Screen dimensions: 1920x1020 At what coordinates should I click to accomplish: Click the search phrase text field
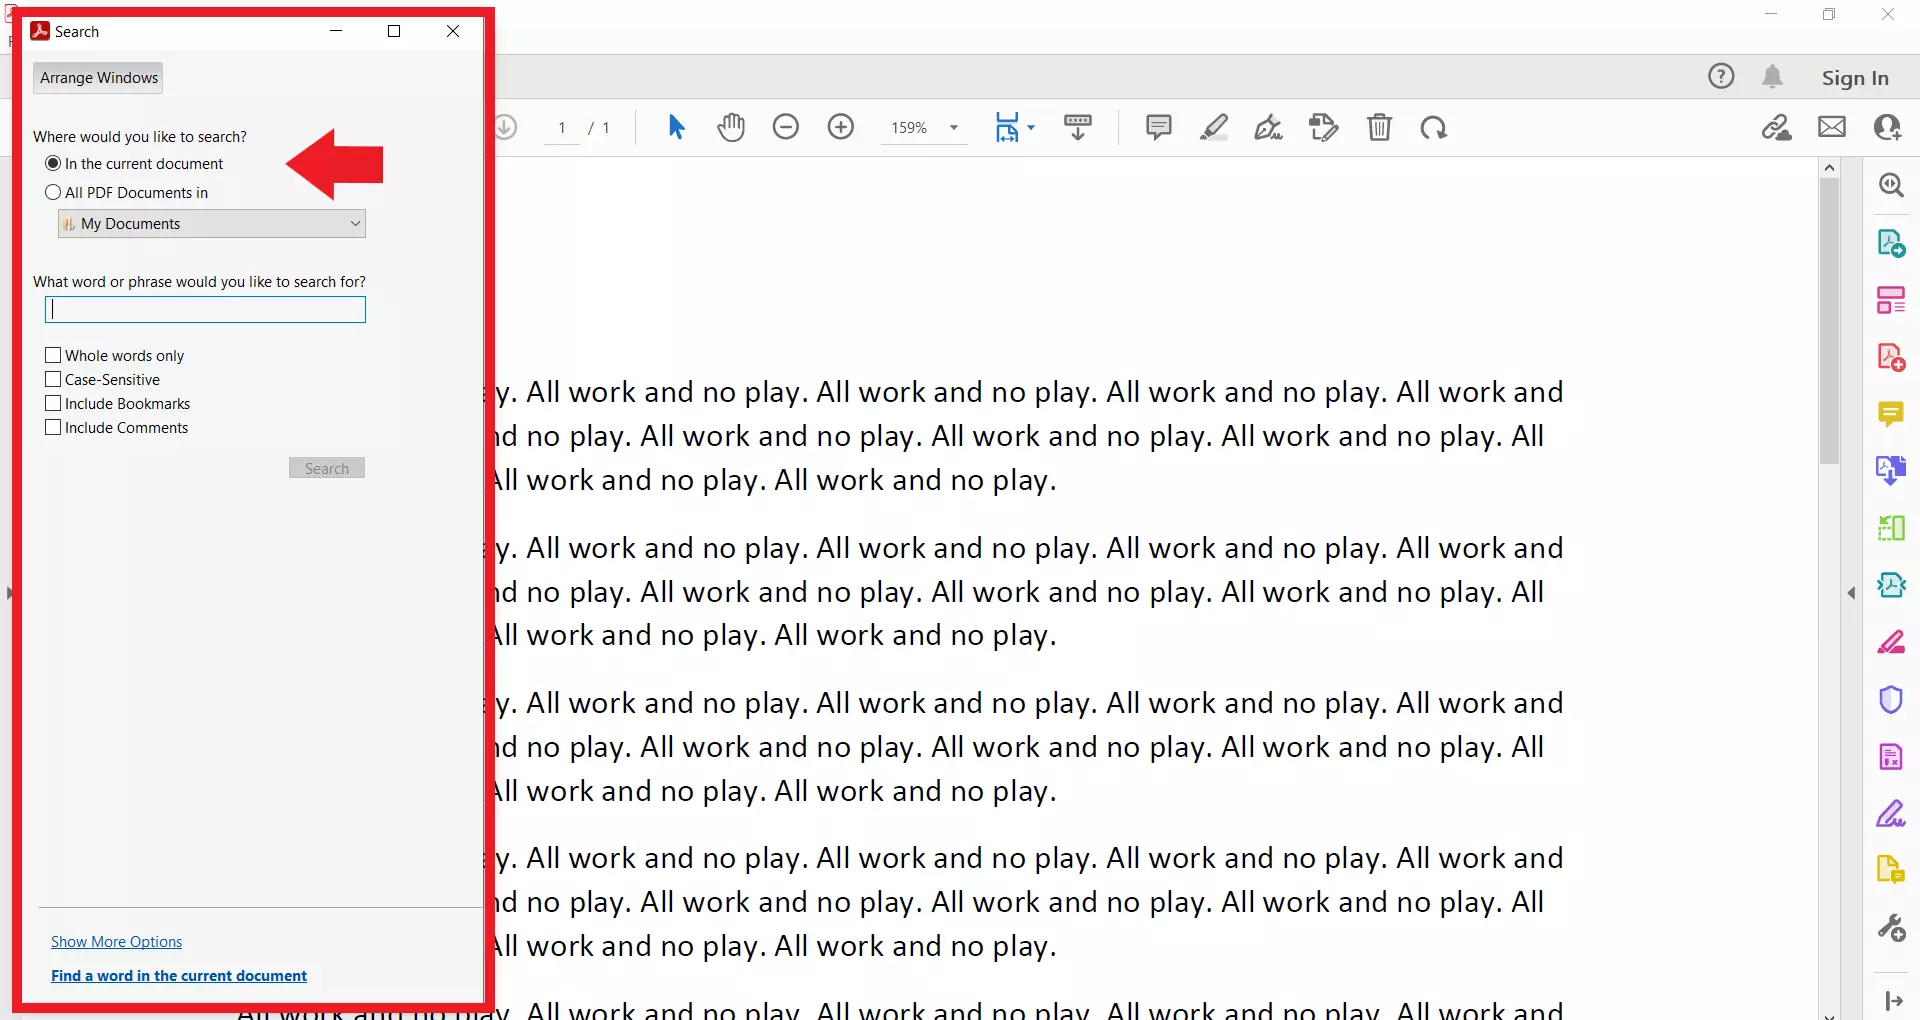206,310
